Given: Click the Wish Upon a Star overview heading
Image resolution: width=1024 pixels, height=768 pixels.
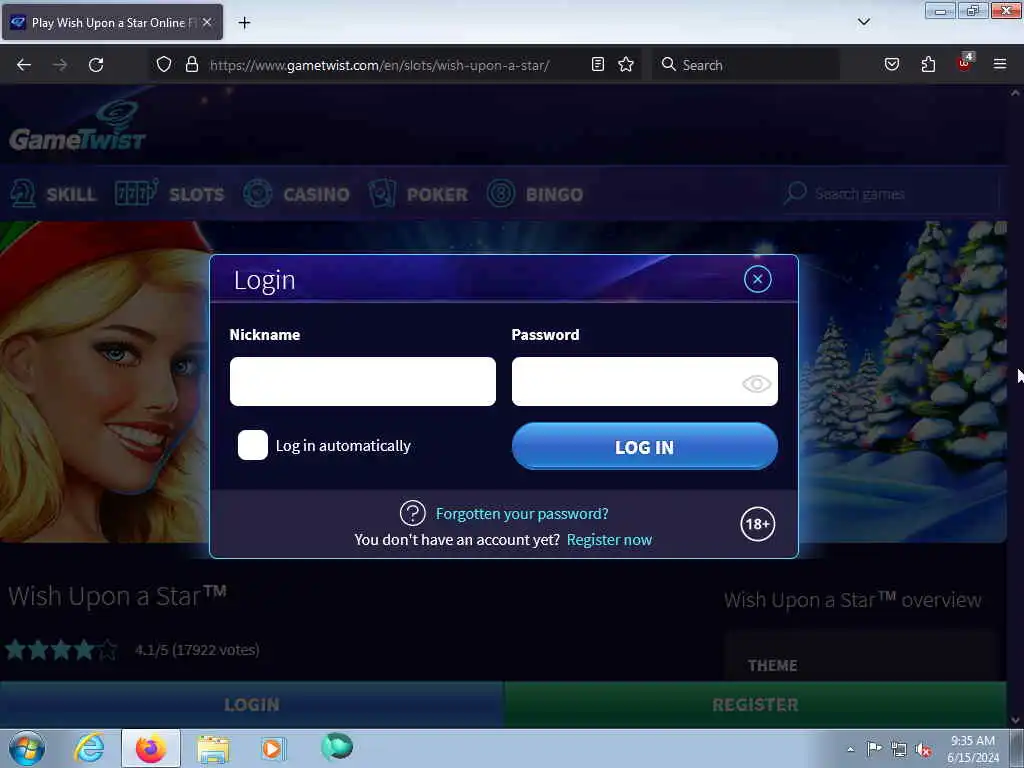Looking at the screenshot, I should [x=852, y=600].
